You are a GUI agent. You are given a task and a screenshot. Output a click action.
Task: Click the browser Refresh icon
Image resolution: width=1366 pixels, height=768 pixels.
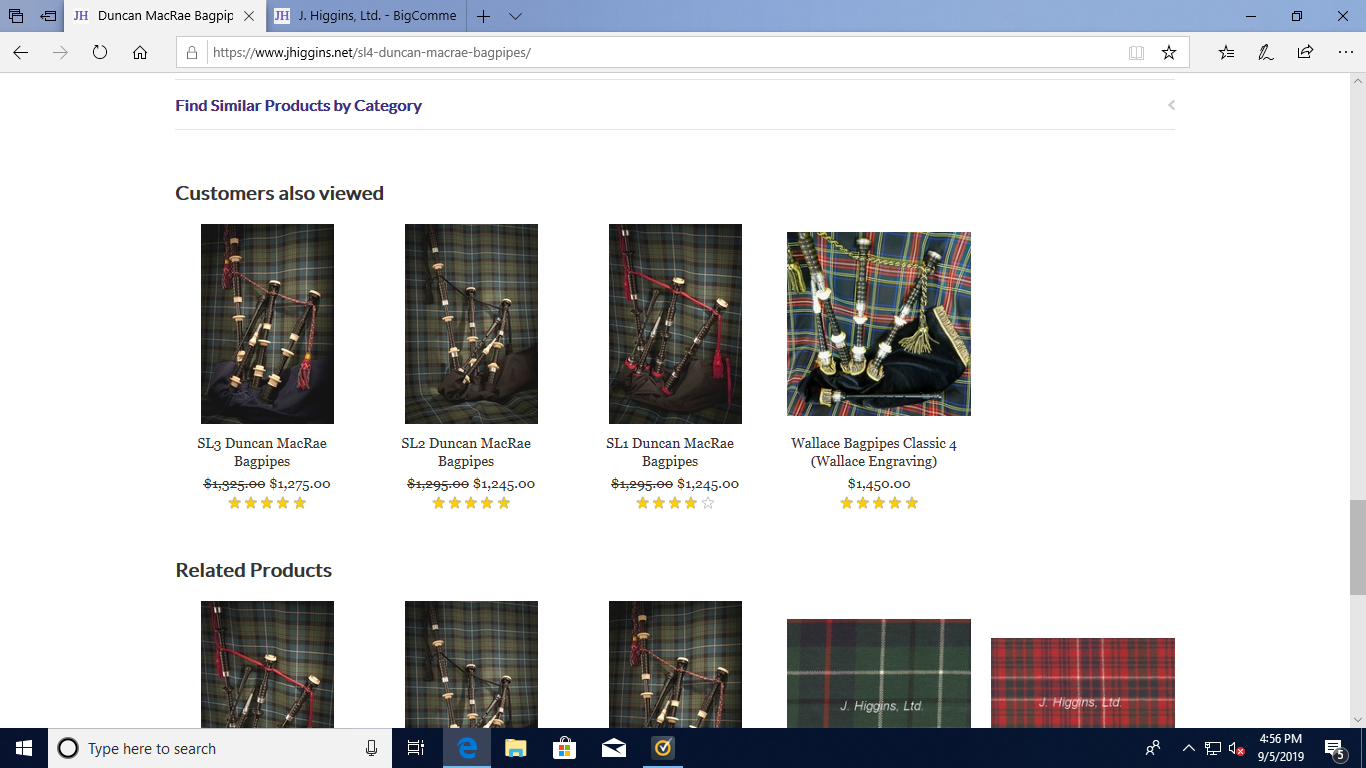click(x=100, y=53)
